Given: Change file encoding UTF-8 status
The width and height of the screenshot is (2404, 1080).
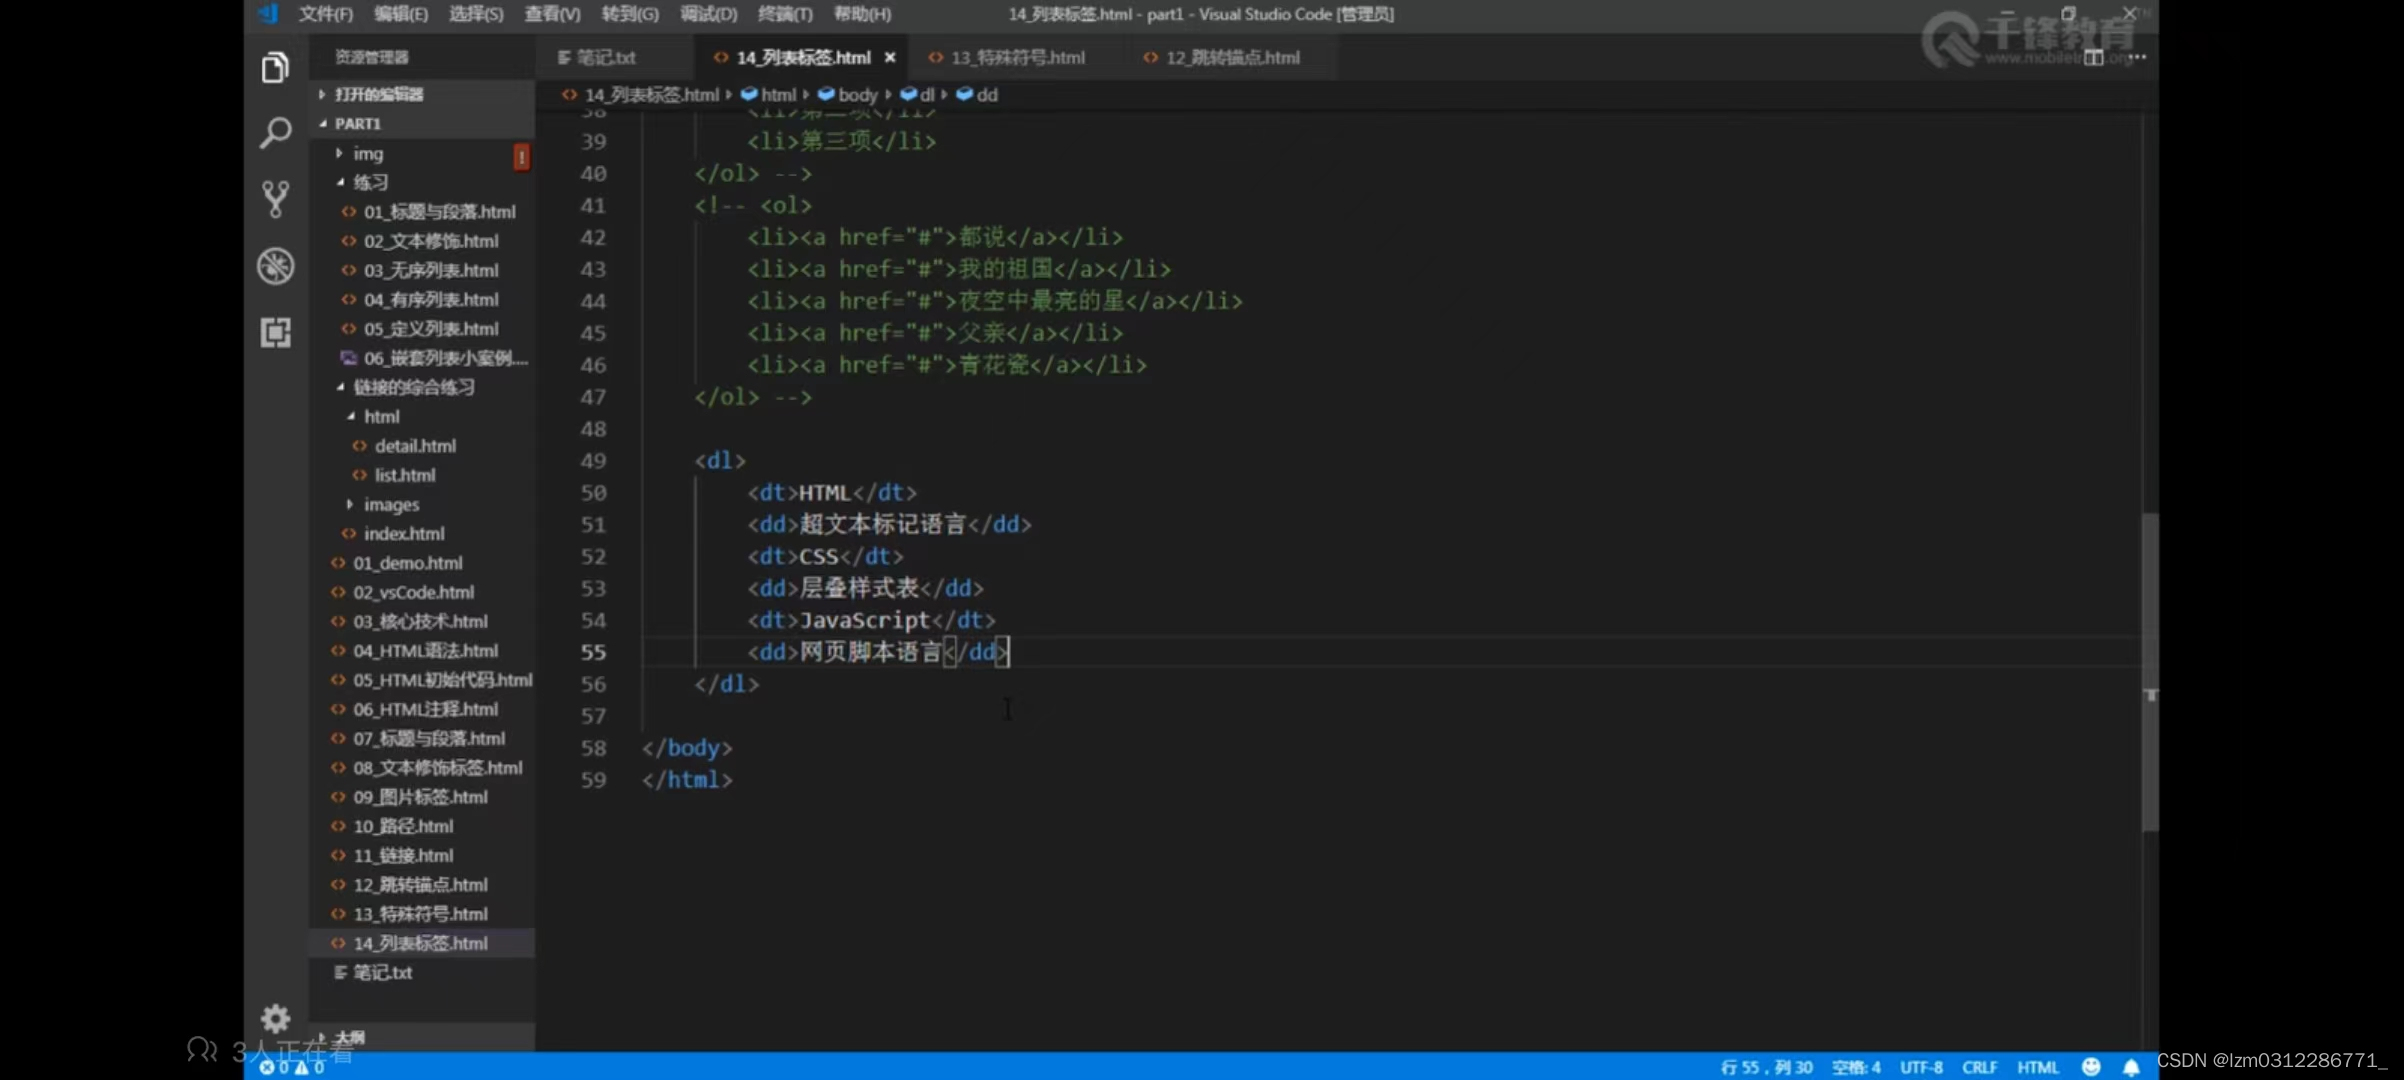Looking at the screenshot, I should (x=1921, y=1067).
